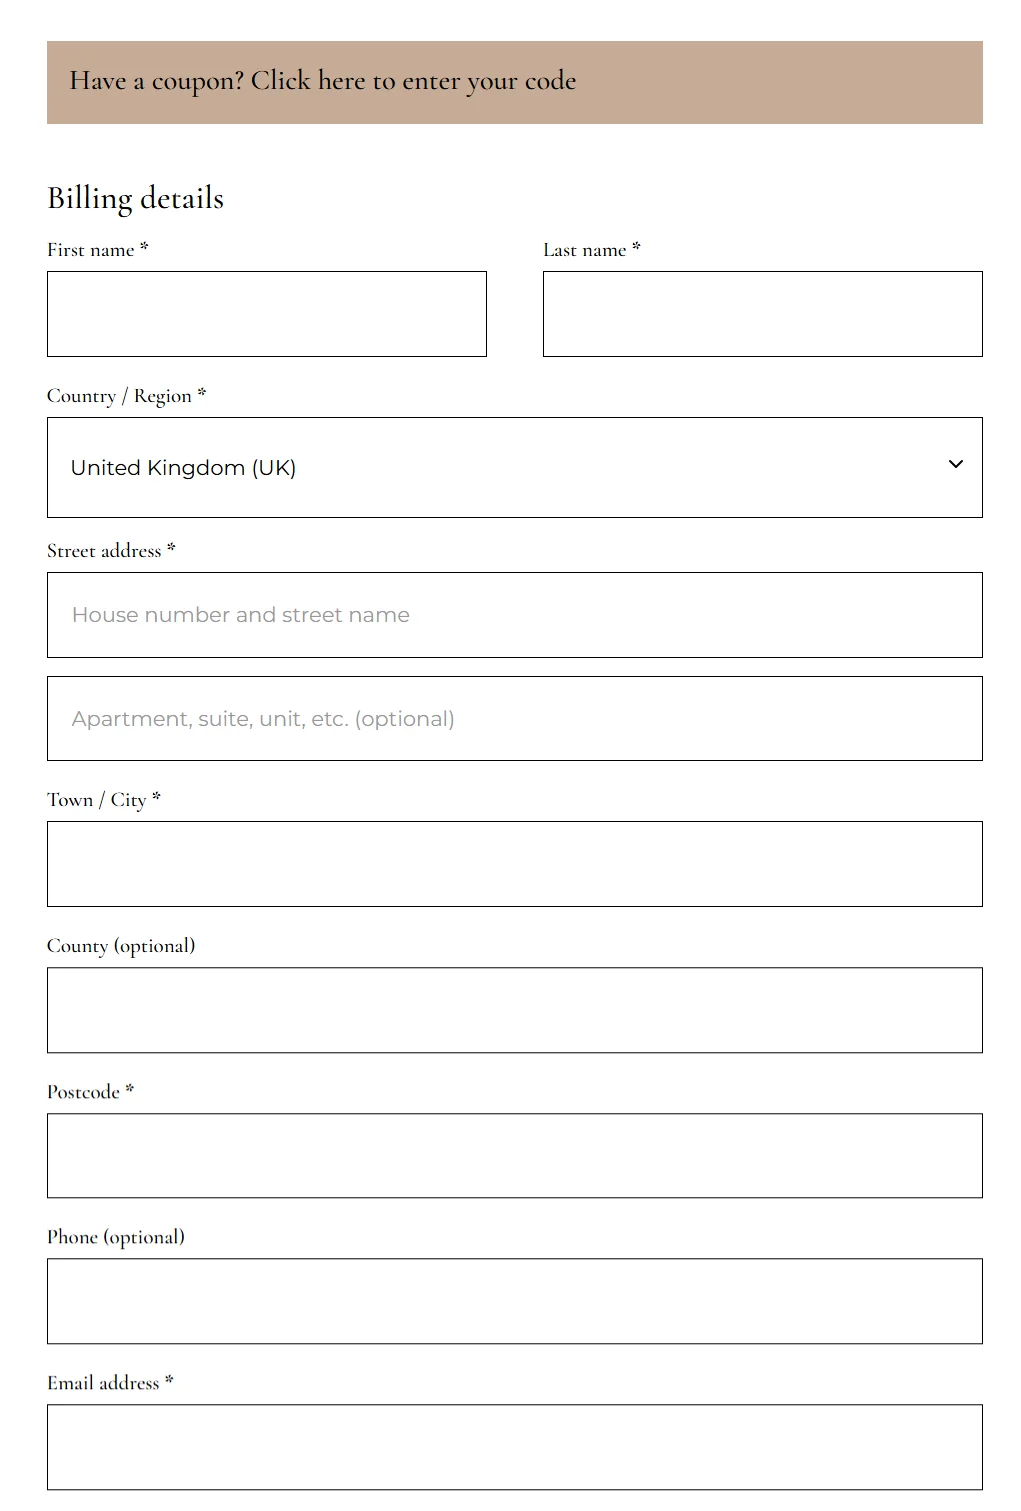
Task: Click into the Last name text box
Action: [762, 314]
